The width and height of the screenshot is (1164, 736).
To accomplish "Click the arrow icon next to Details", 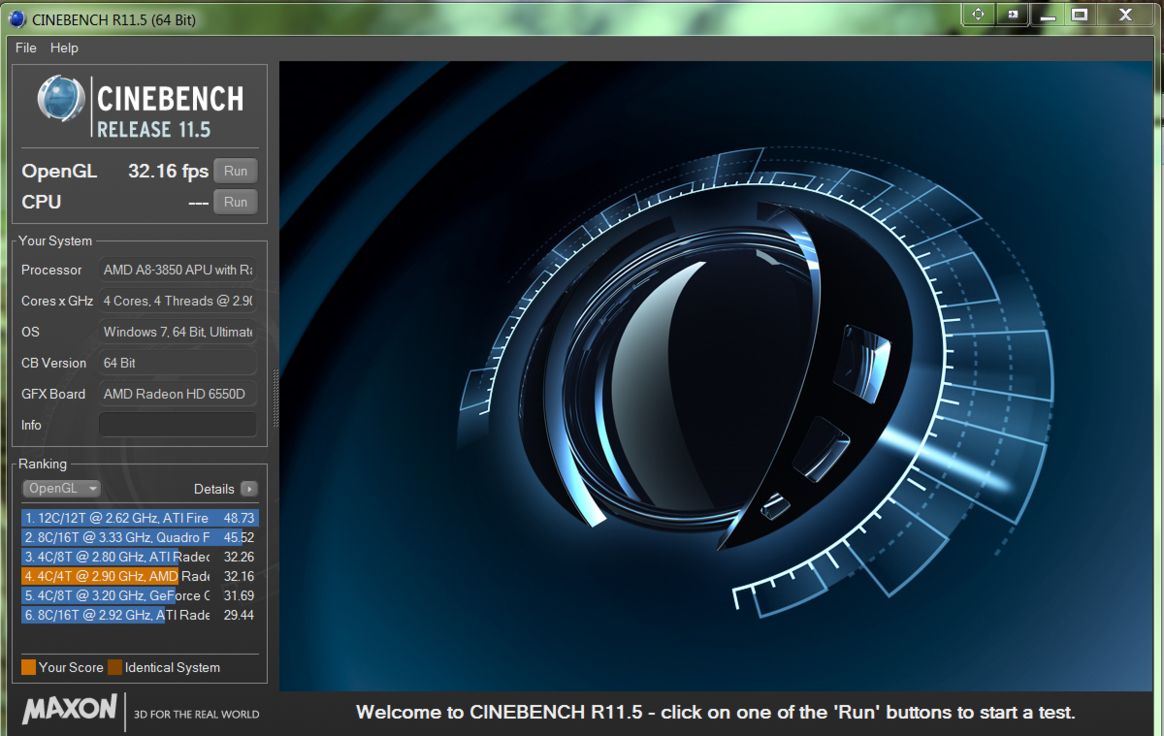I will click(x=249, y=489).
